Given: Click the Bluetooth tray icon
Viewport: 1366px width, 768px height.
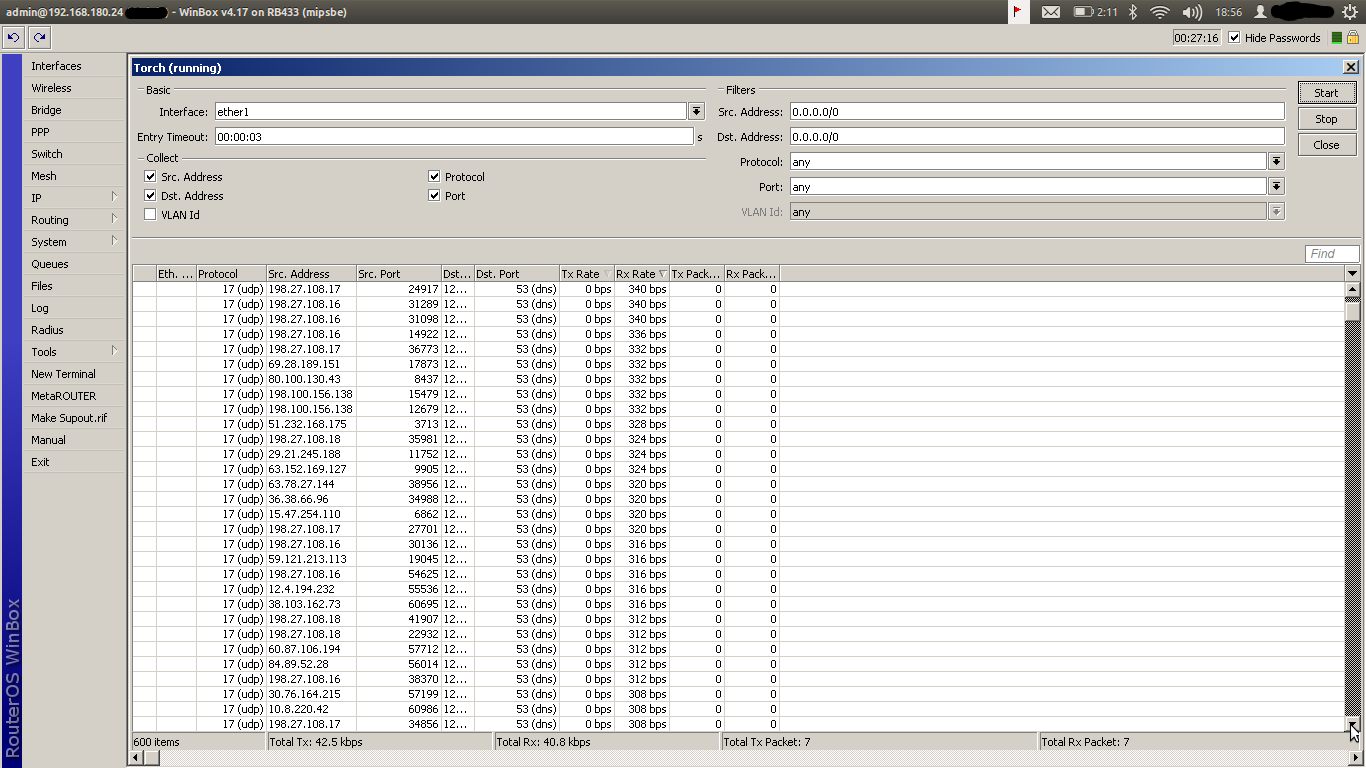Looking at the screenshot, I should click(x=1134, y=11).
